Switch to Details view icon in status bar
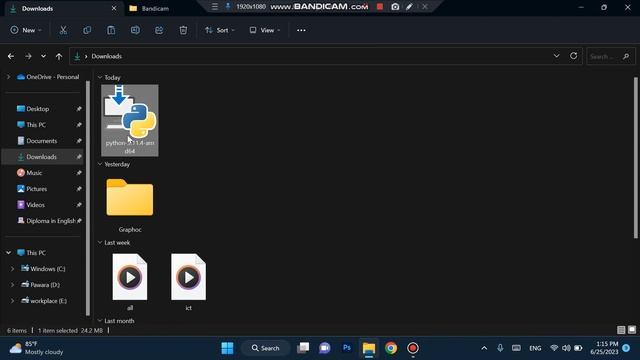 tap(621, 330)
